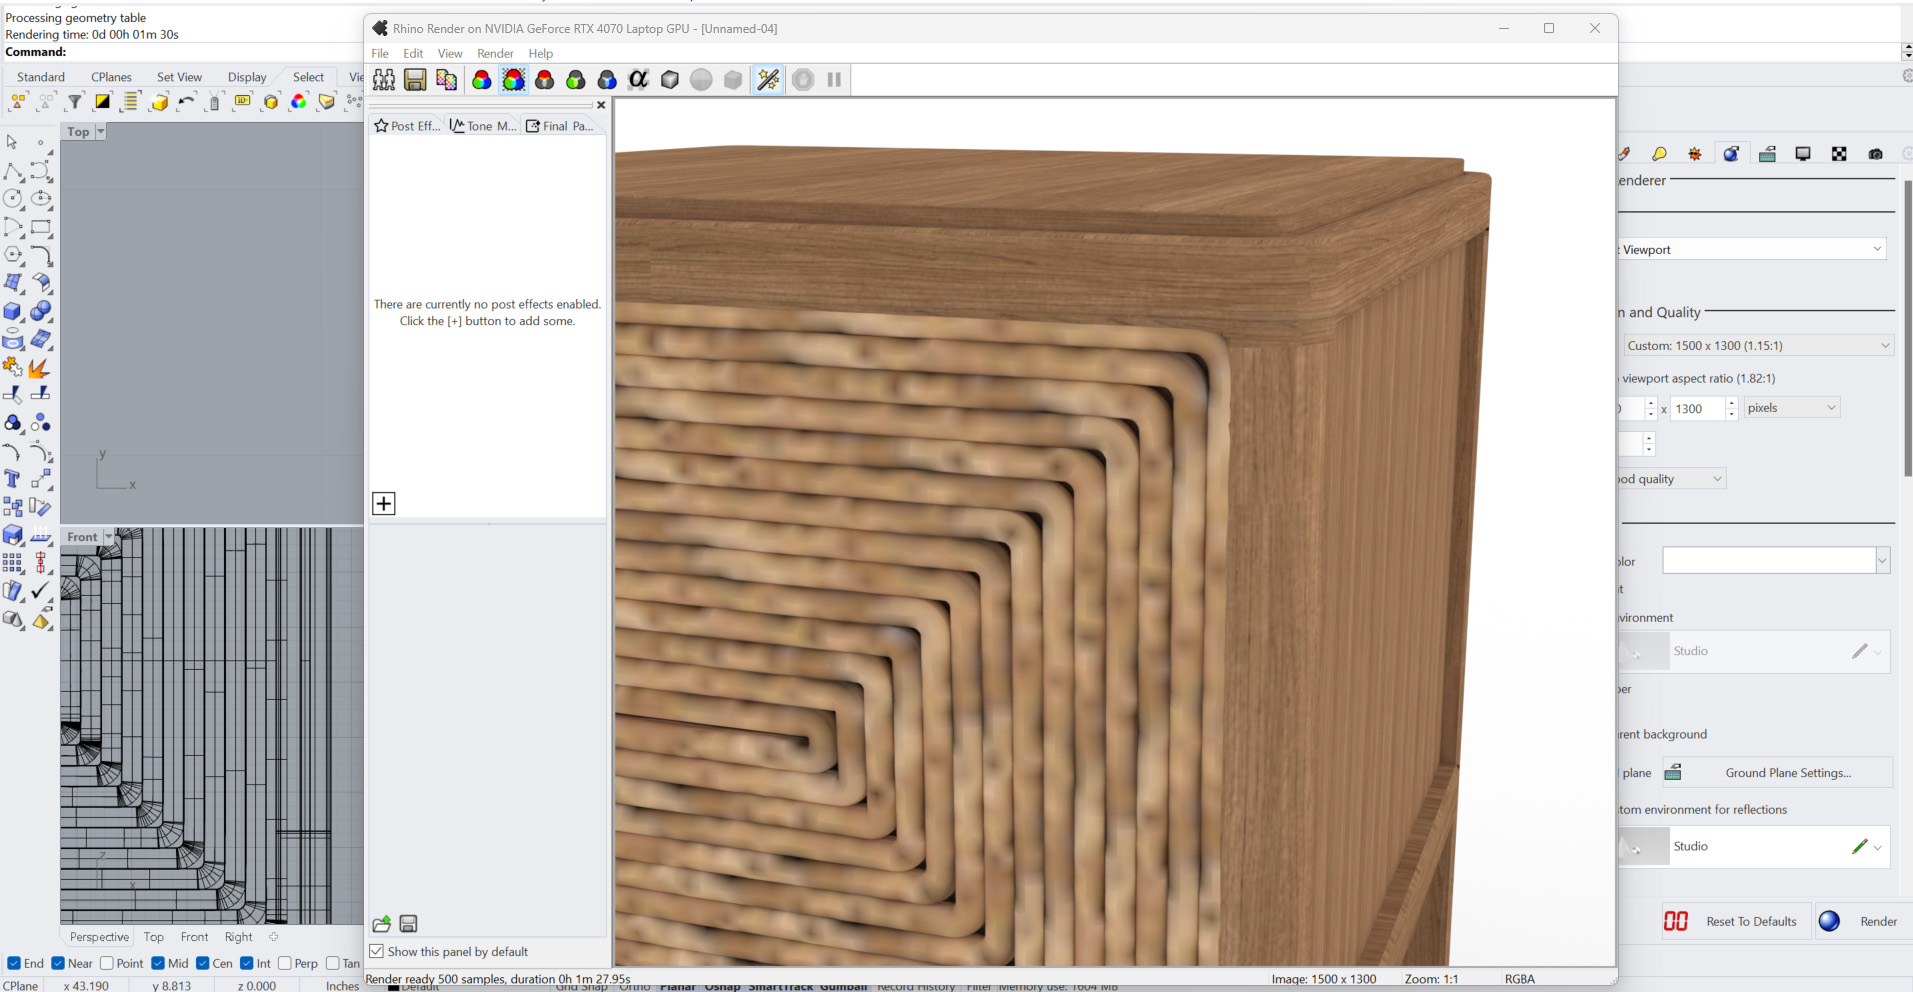Viewport: 1913px width, 992px height.
Task: Open View menu in render window
Action: 450,54
